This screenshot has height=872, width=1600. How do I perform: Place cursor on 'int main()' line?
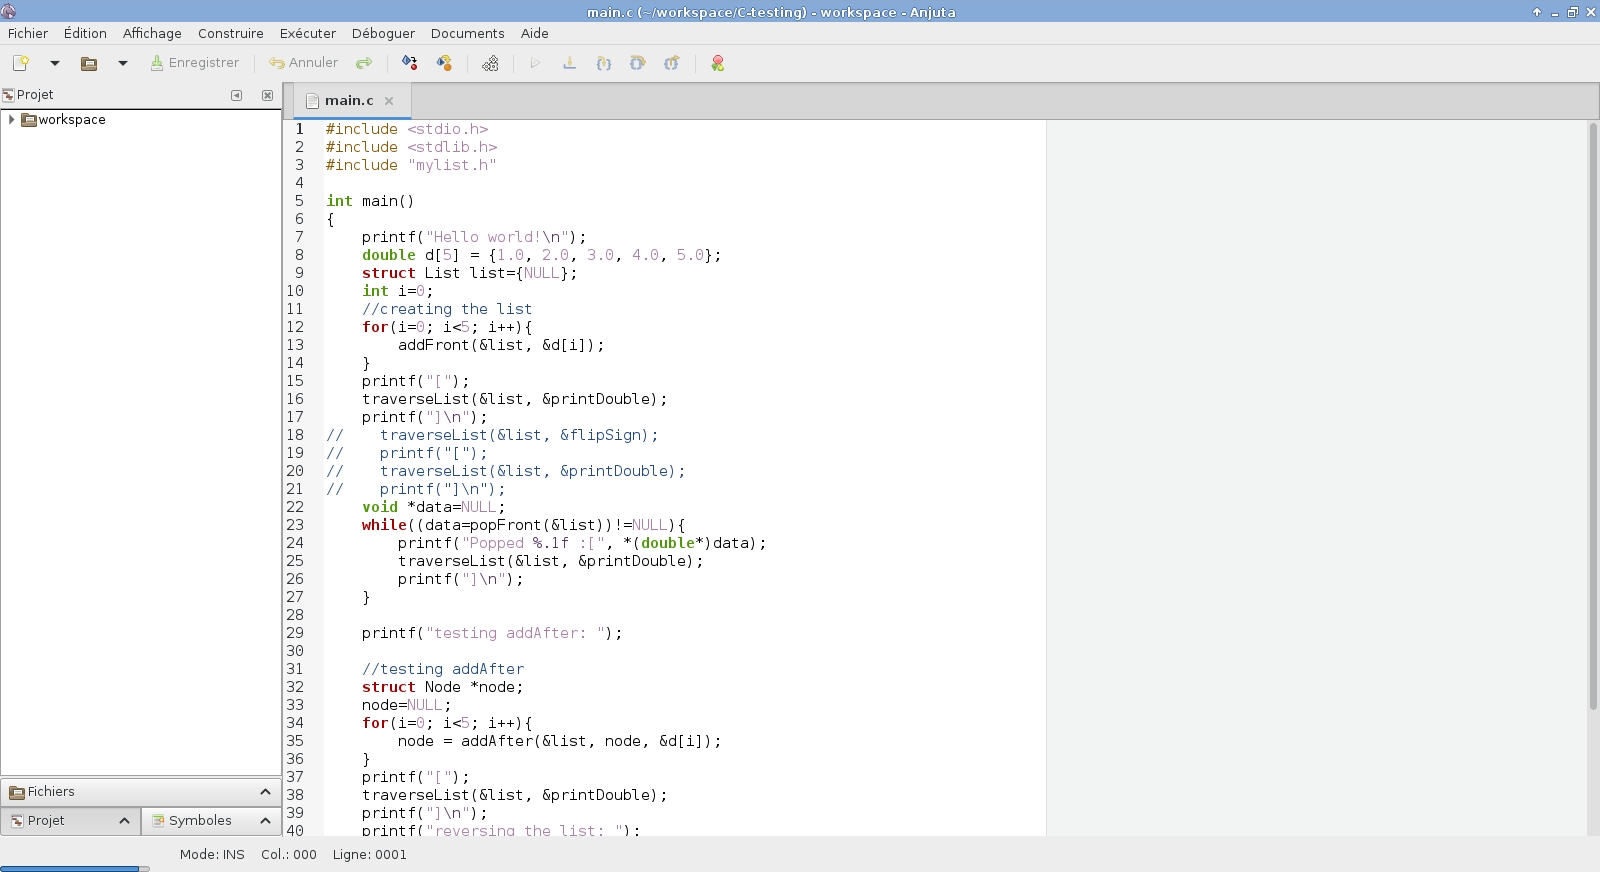tap(370, 201)
